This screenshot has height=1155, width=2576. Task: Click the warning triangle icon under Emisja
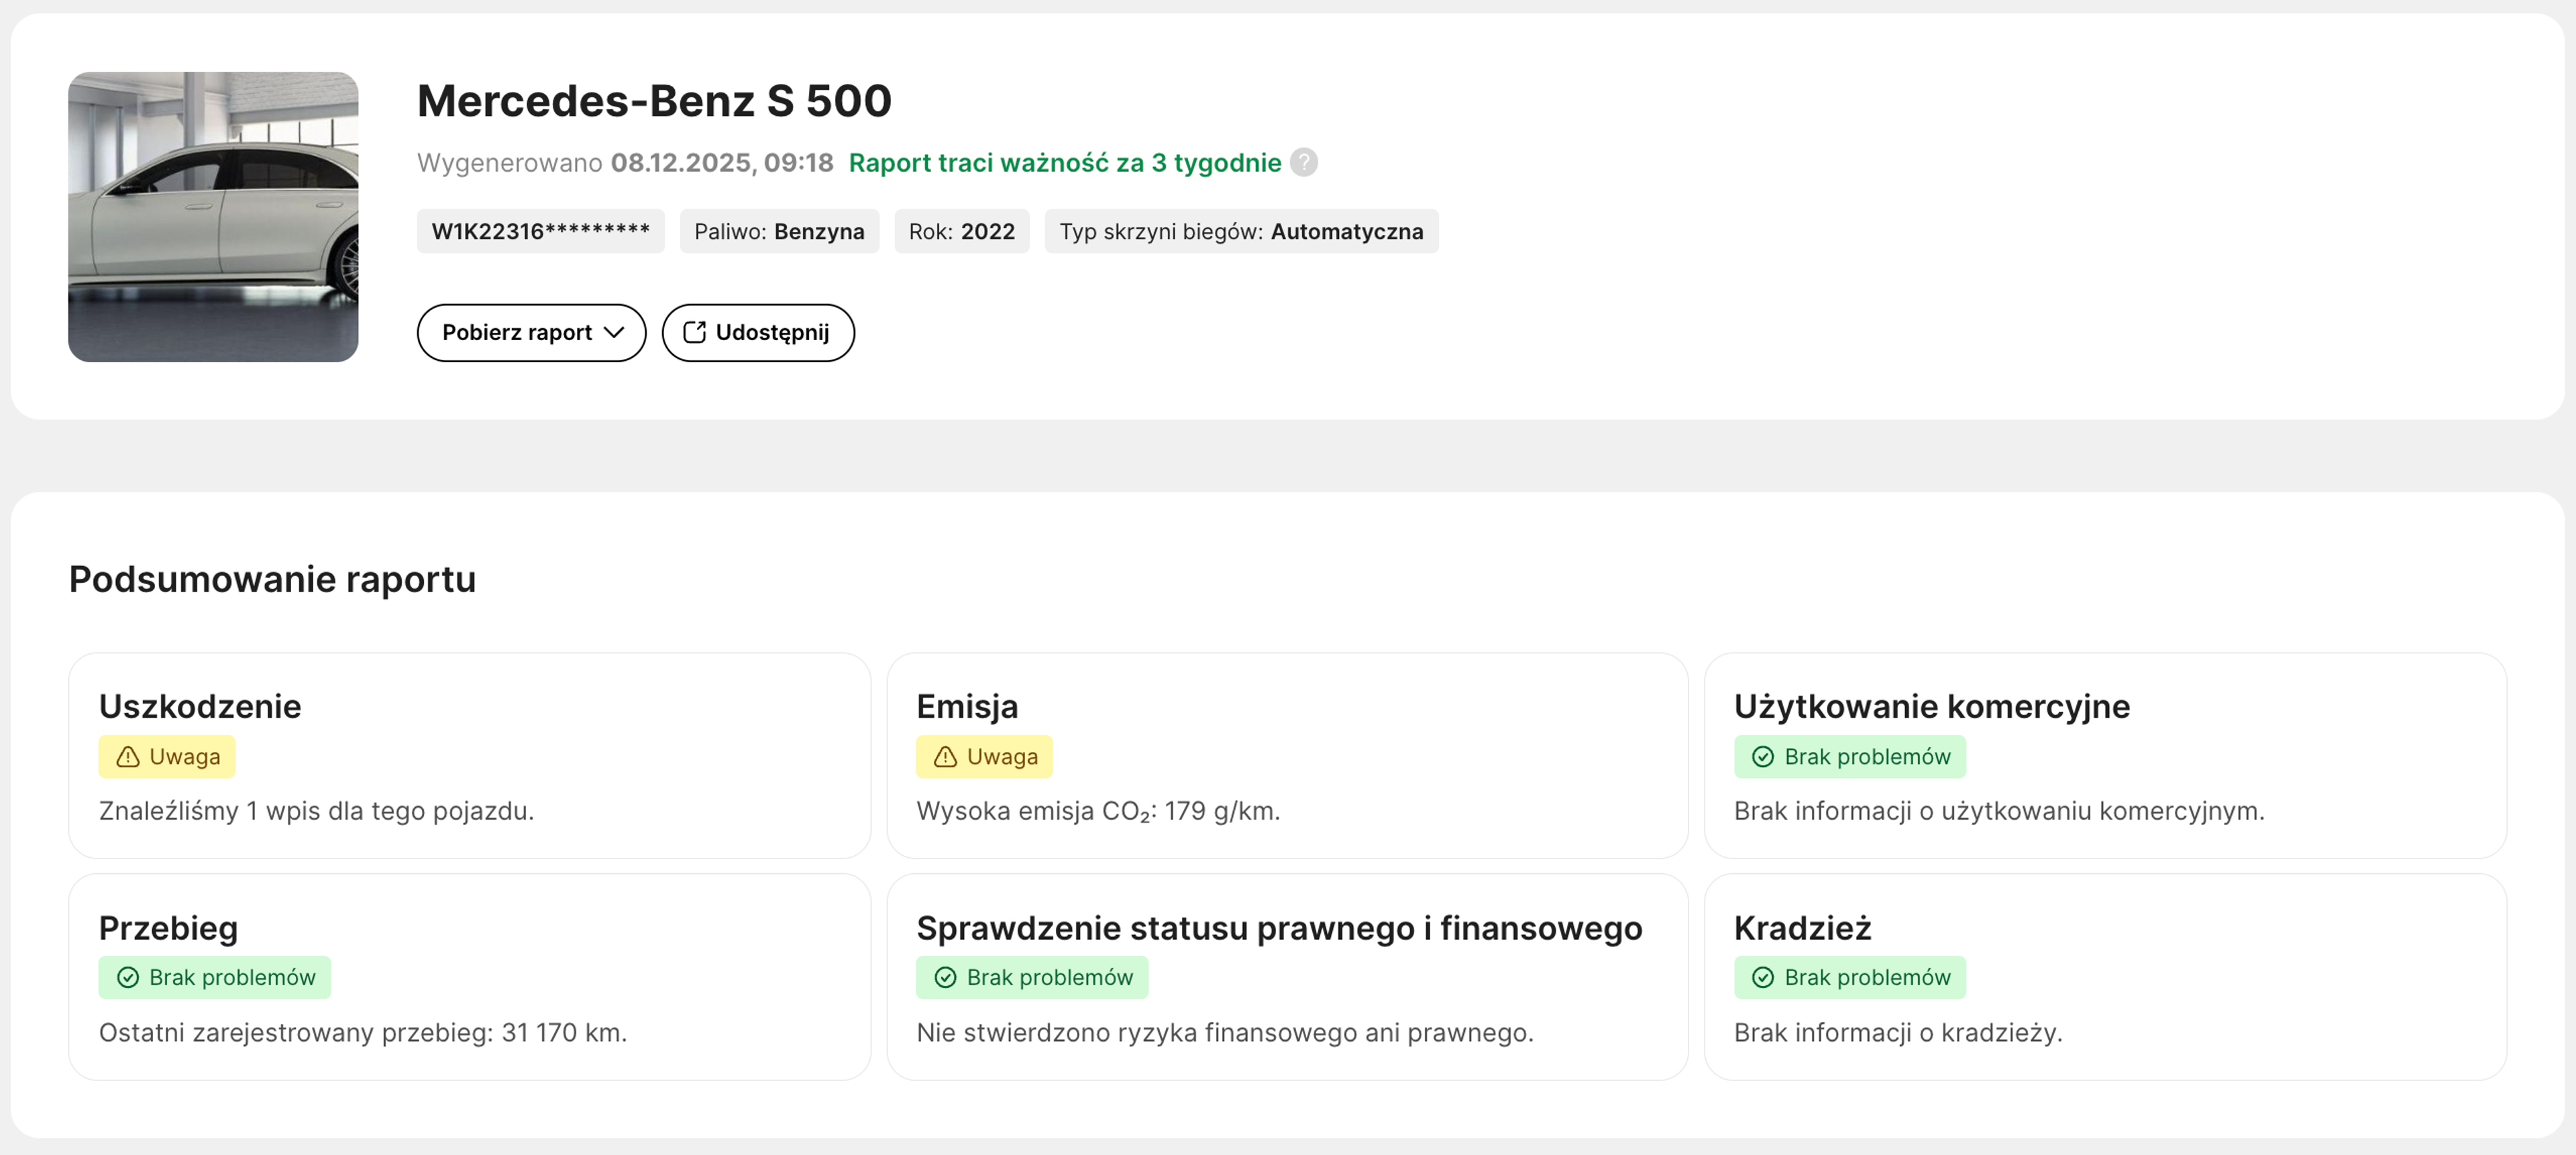(945, 757)
